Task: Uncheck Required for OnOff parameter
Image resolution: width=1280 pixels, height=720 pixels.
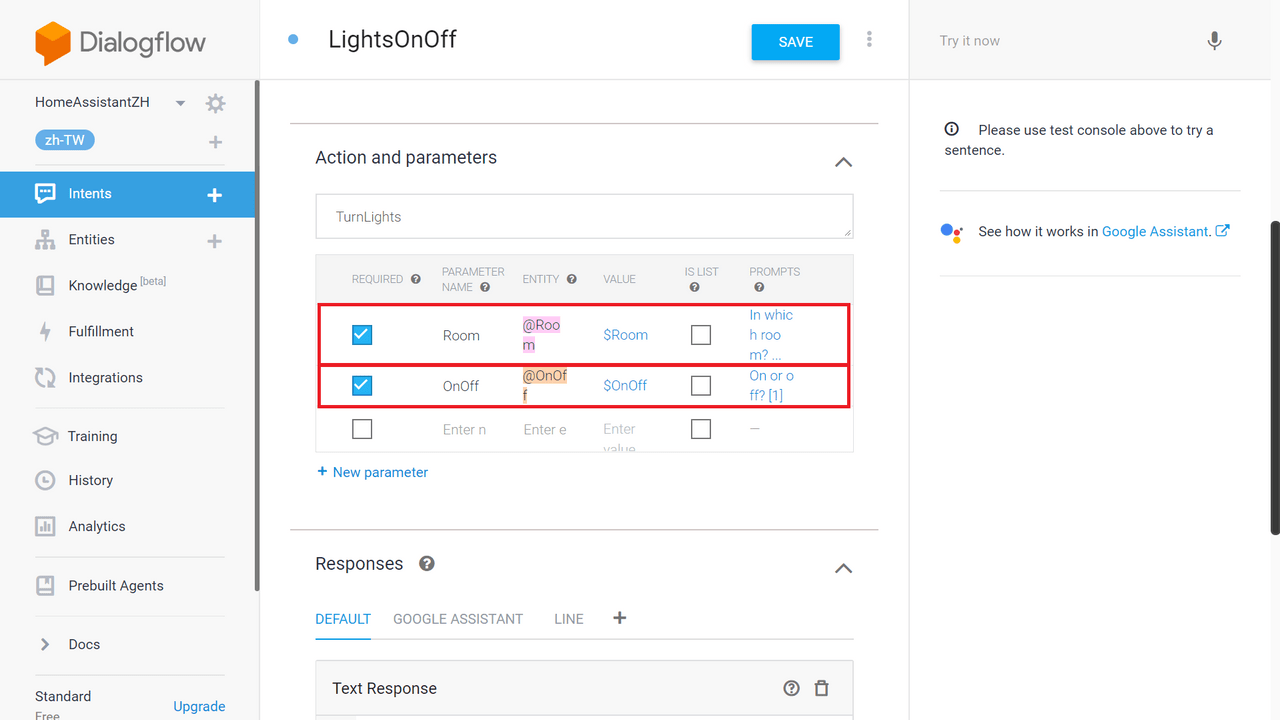Action: 362,385
